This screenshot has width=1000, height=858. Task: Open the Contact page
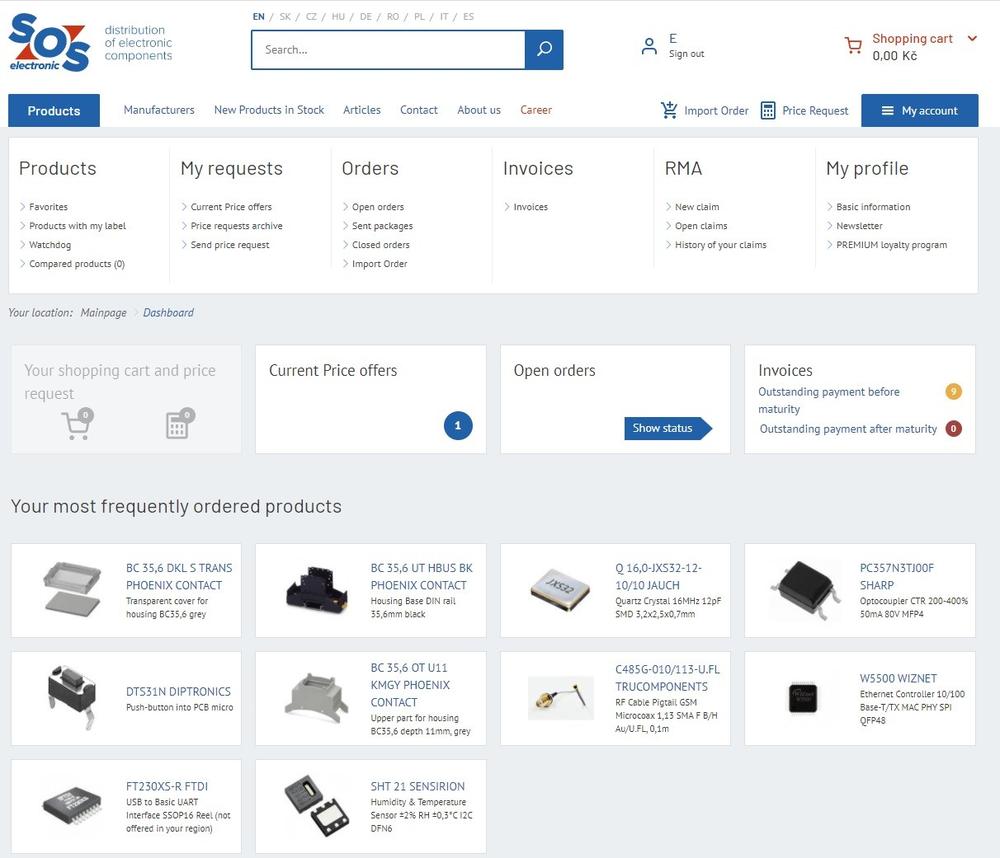click(x=418, y=110)
